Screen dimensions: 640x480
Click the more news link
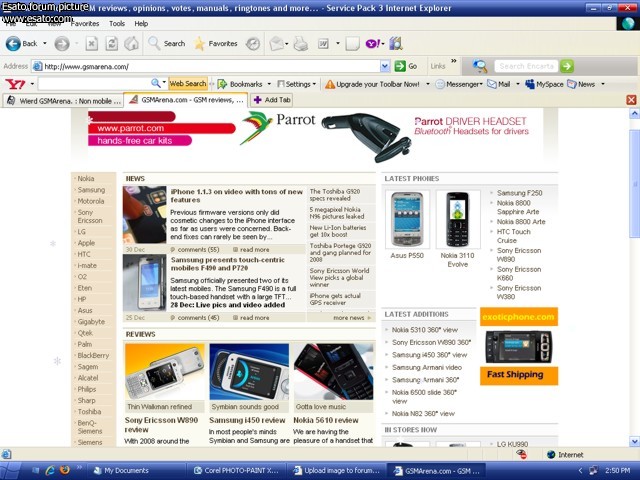pyautogui.click(x=349, y=318)
